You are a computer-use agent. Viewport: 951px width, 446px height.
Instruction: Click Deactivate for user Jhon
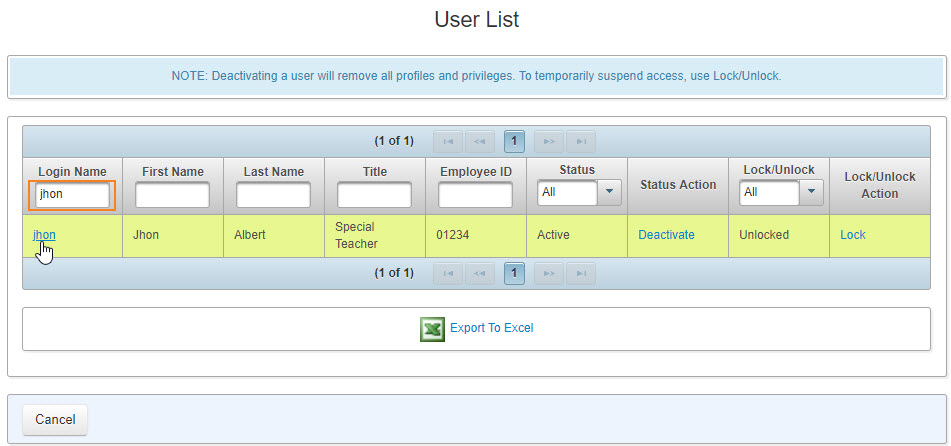pos(666,235)
